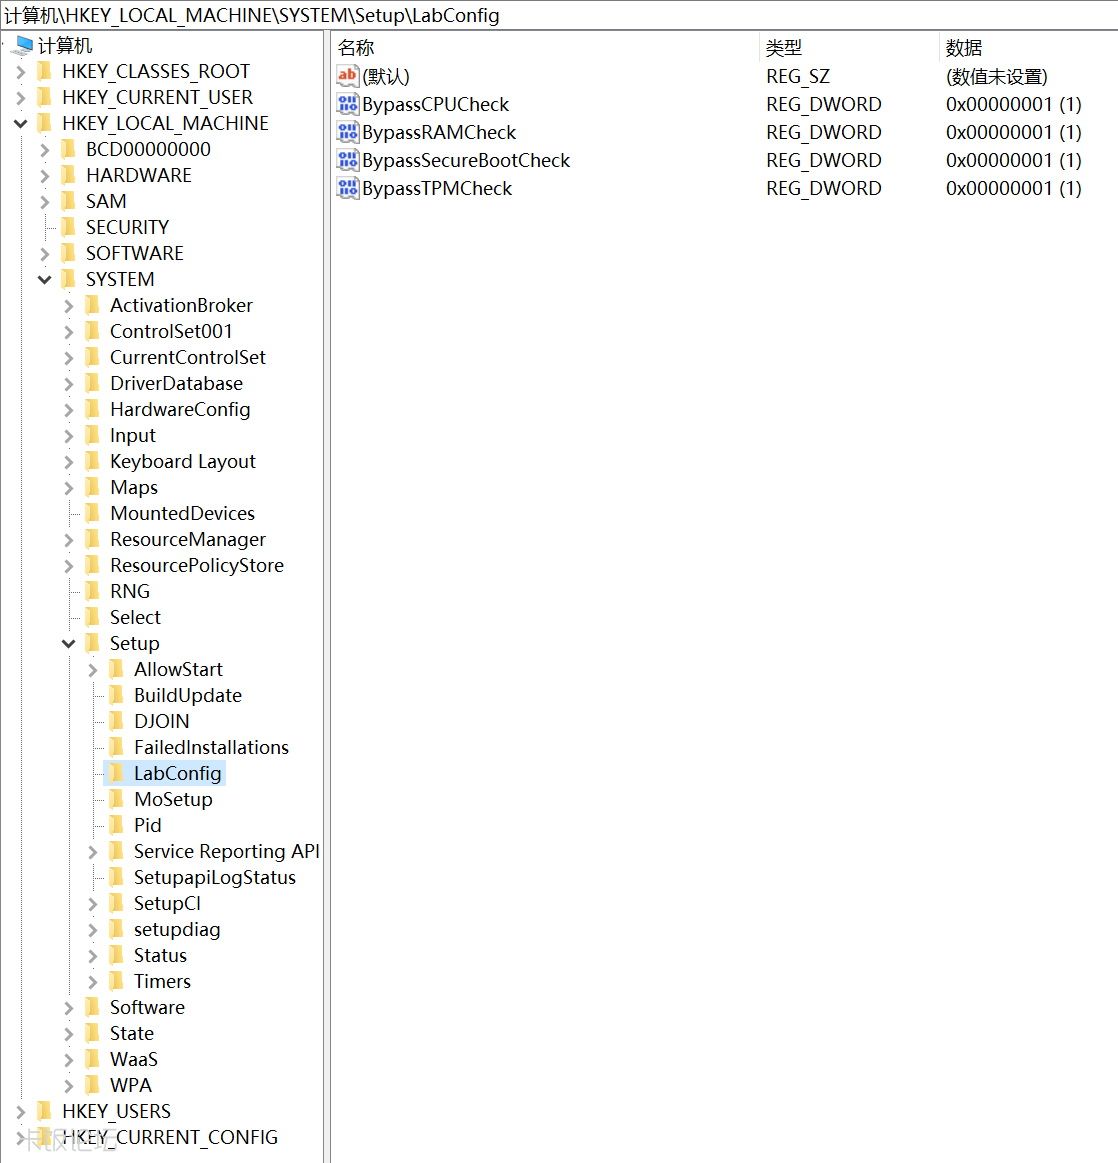
Task: Select the SOFTWARE key under HKEY_LOCAL_MACHINE
Action: point(134,253)
